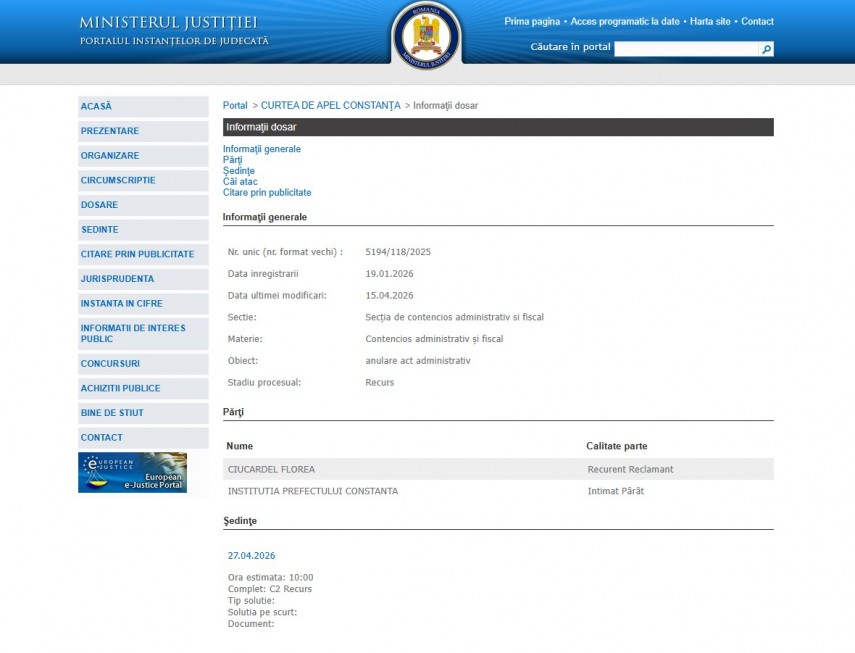Open JURISPRUDENTA section

pyautogui.click(x=118, y=279)
